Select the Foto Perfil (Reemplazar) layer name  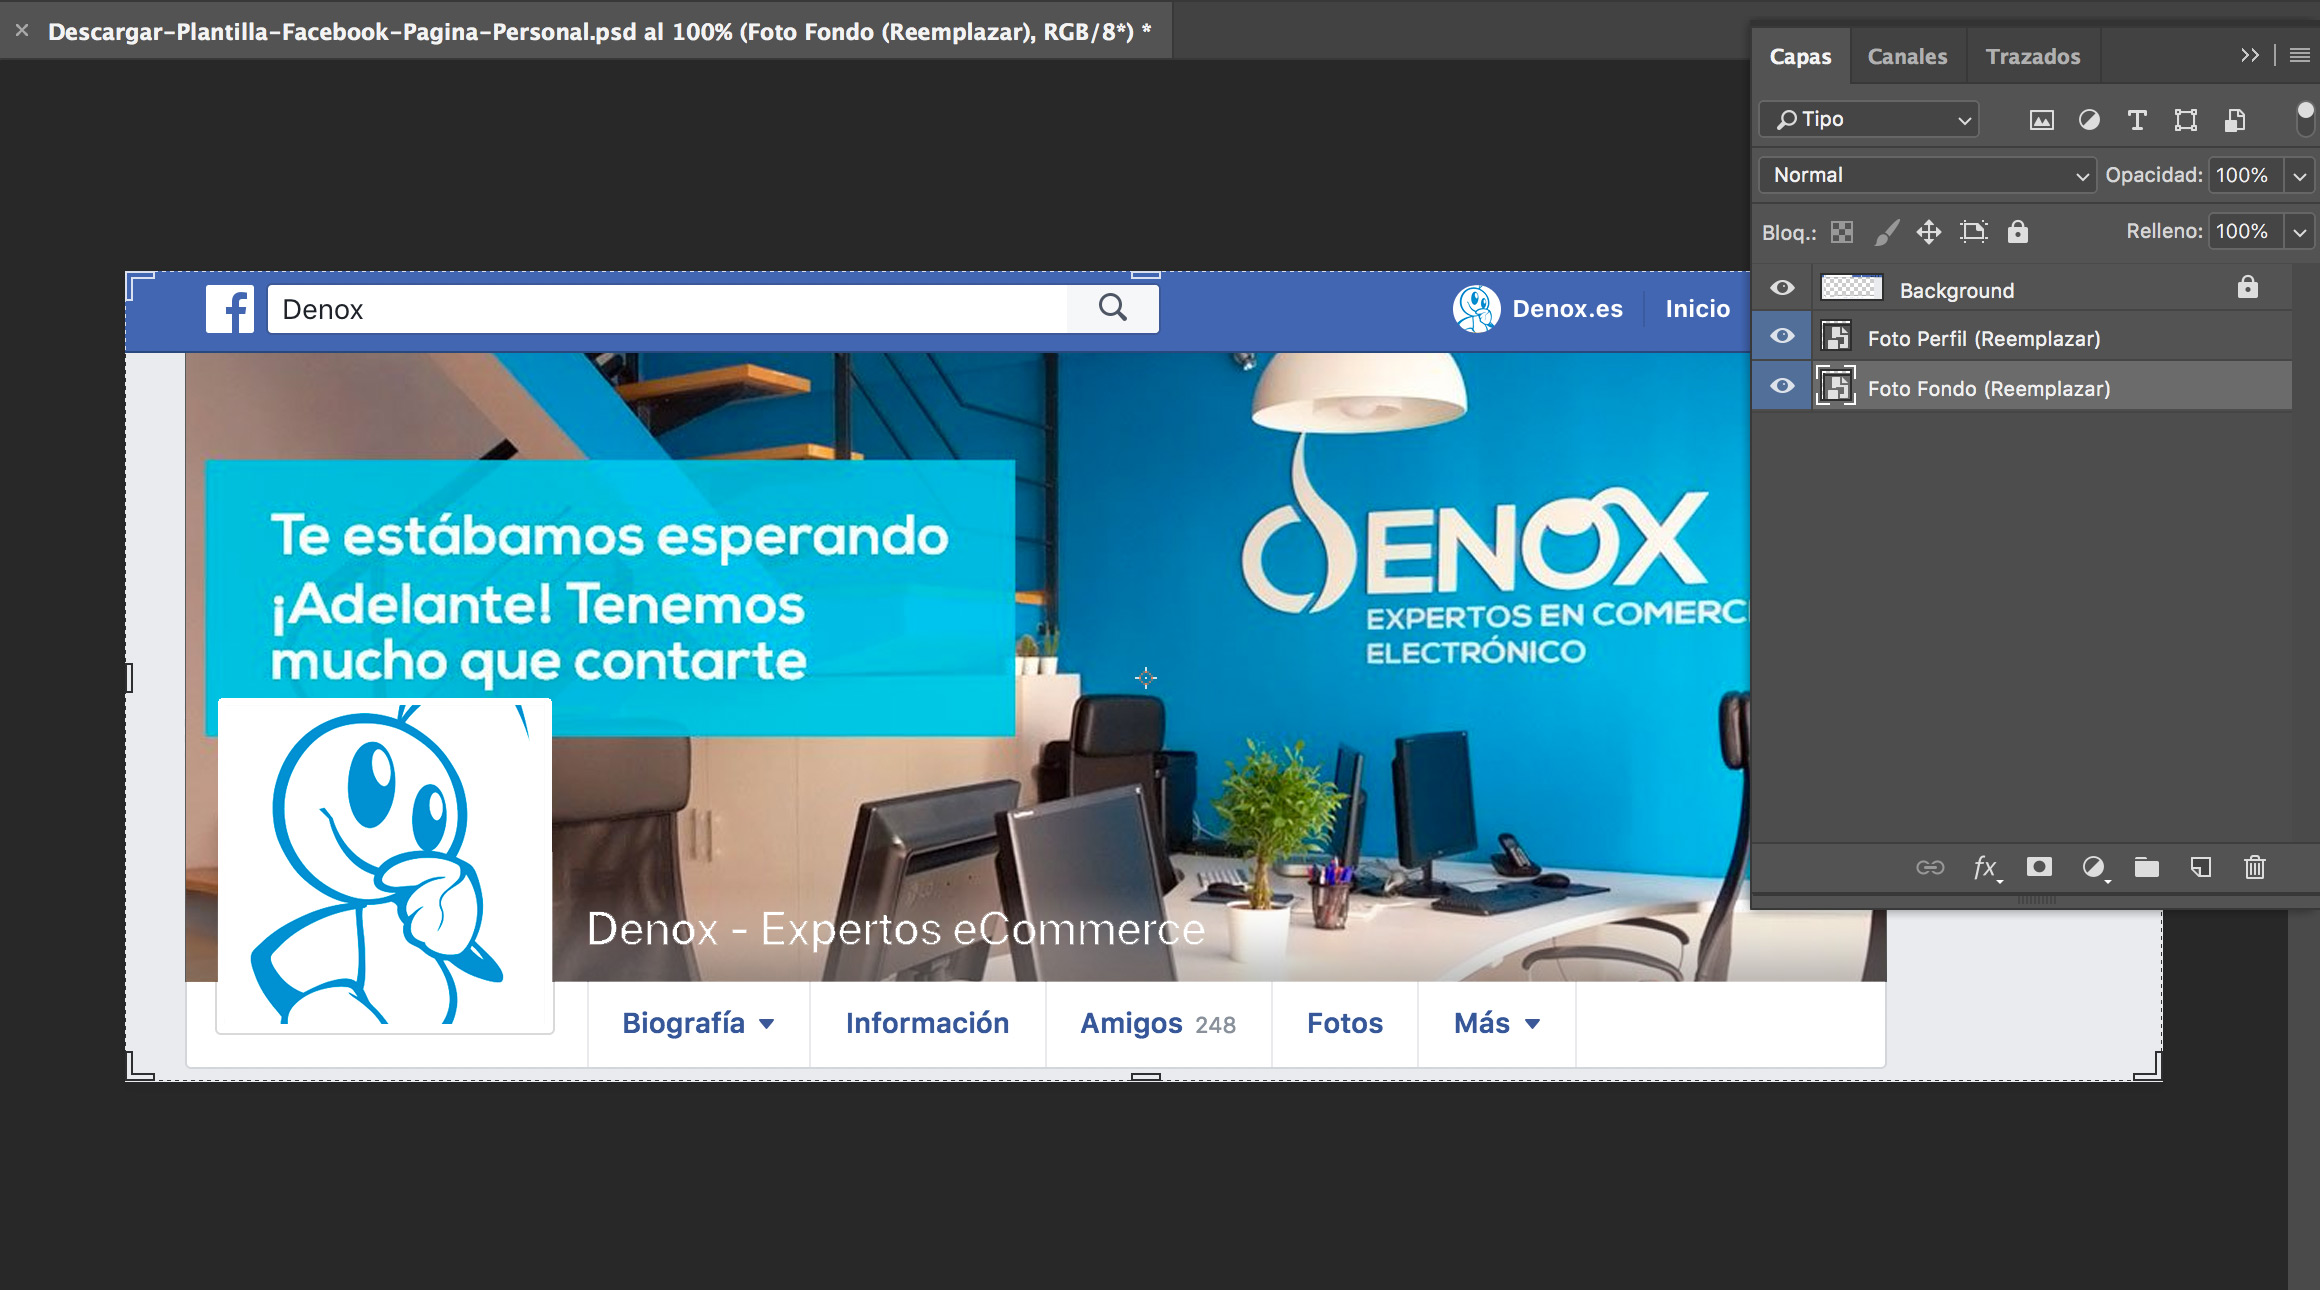(x=1984, y=339)
